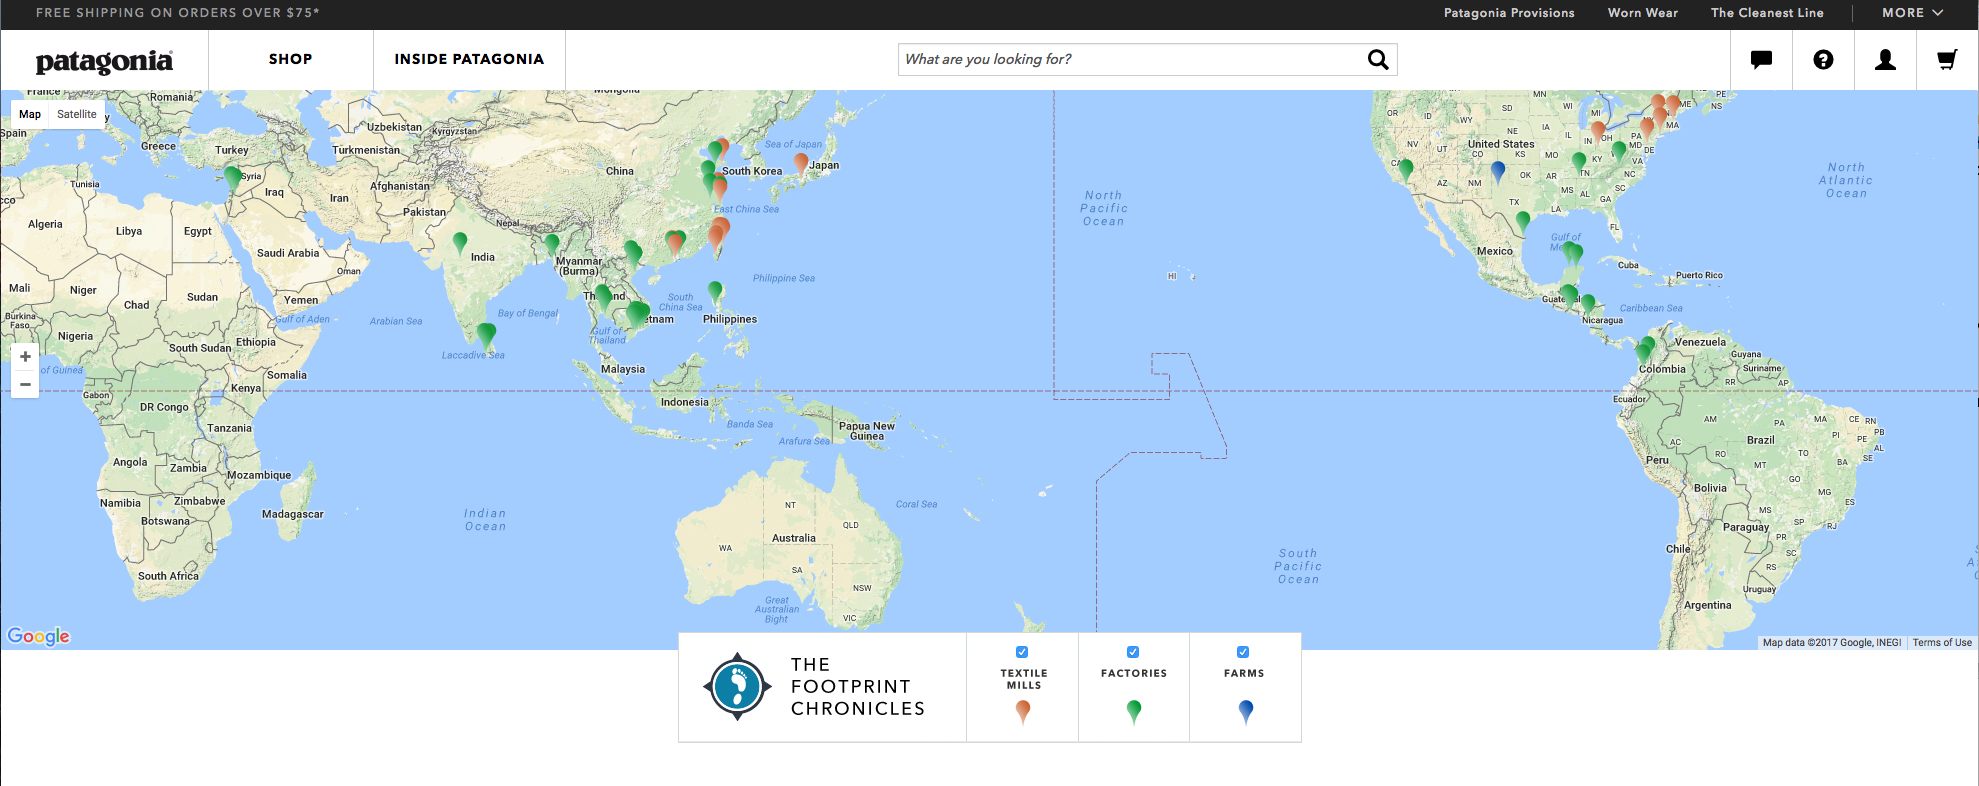
Task: Click the FACTORIES label
Action: coord(1134,673)
